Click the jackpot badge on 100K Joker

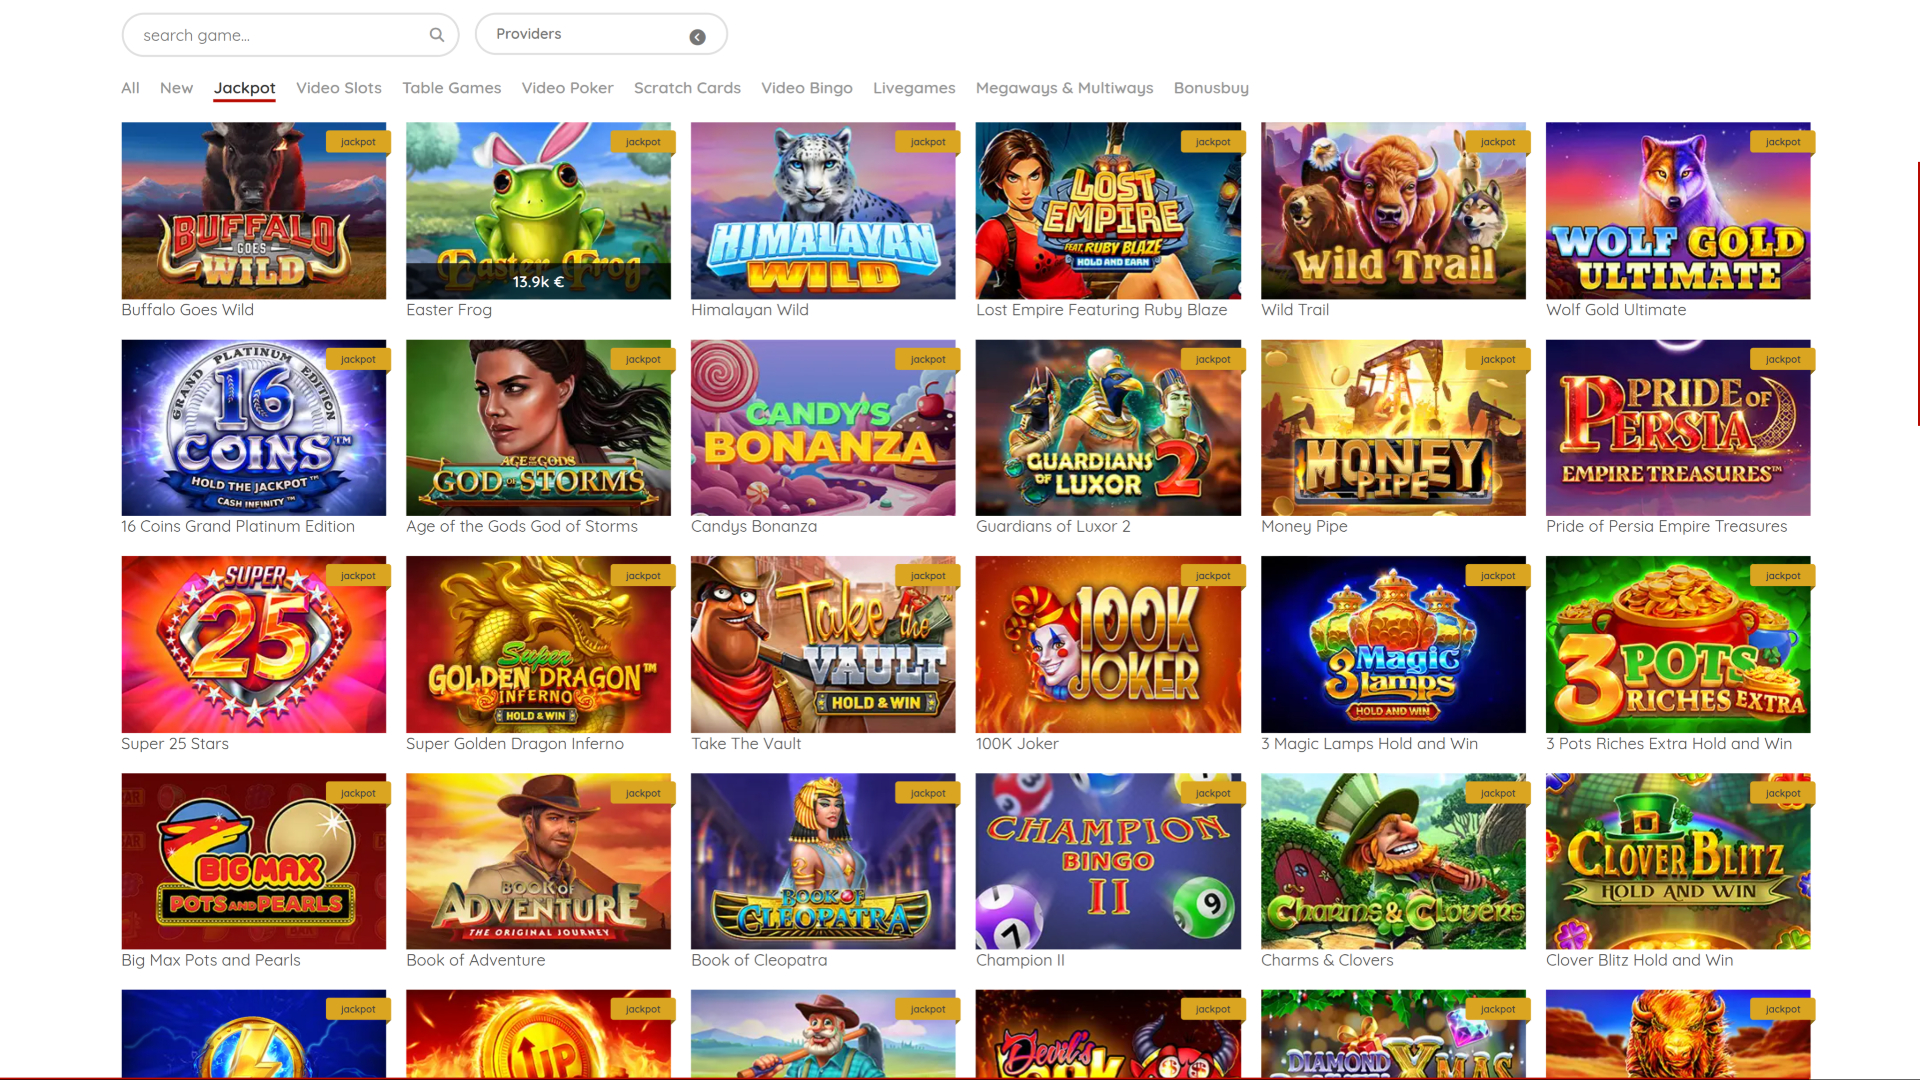1213,575
